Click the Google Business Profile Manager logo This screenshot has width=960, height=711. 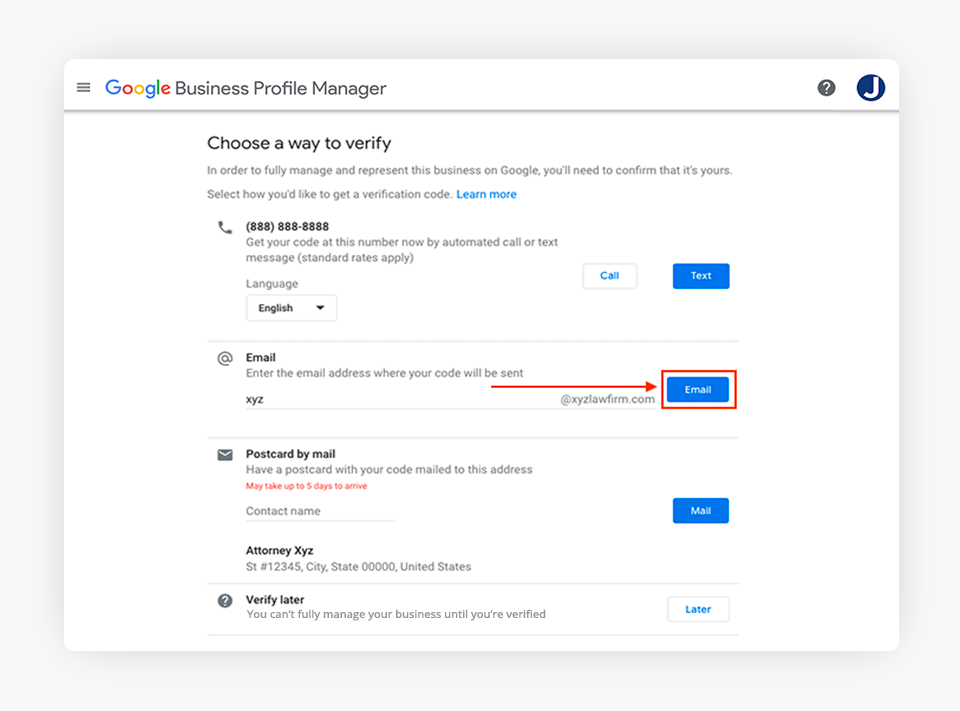[246, 88]
